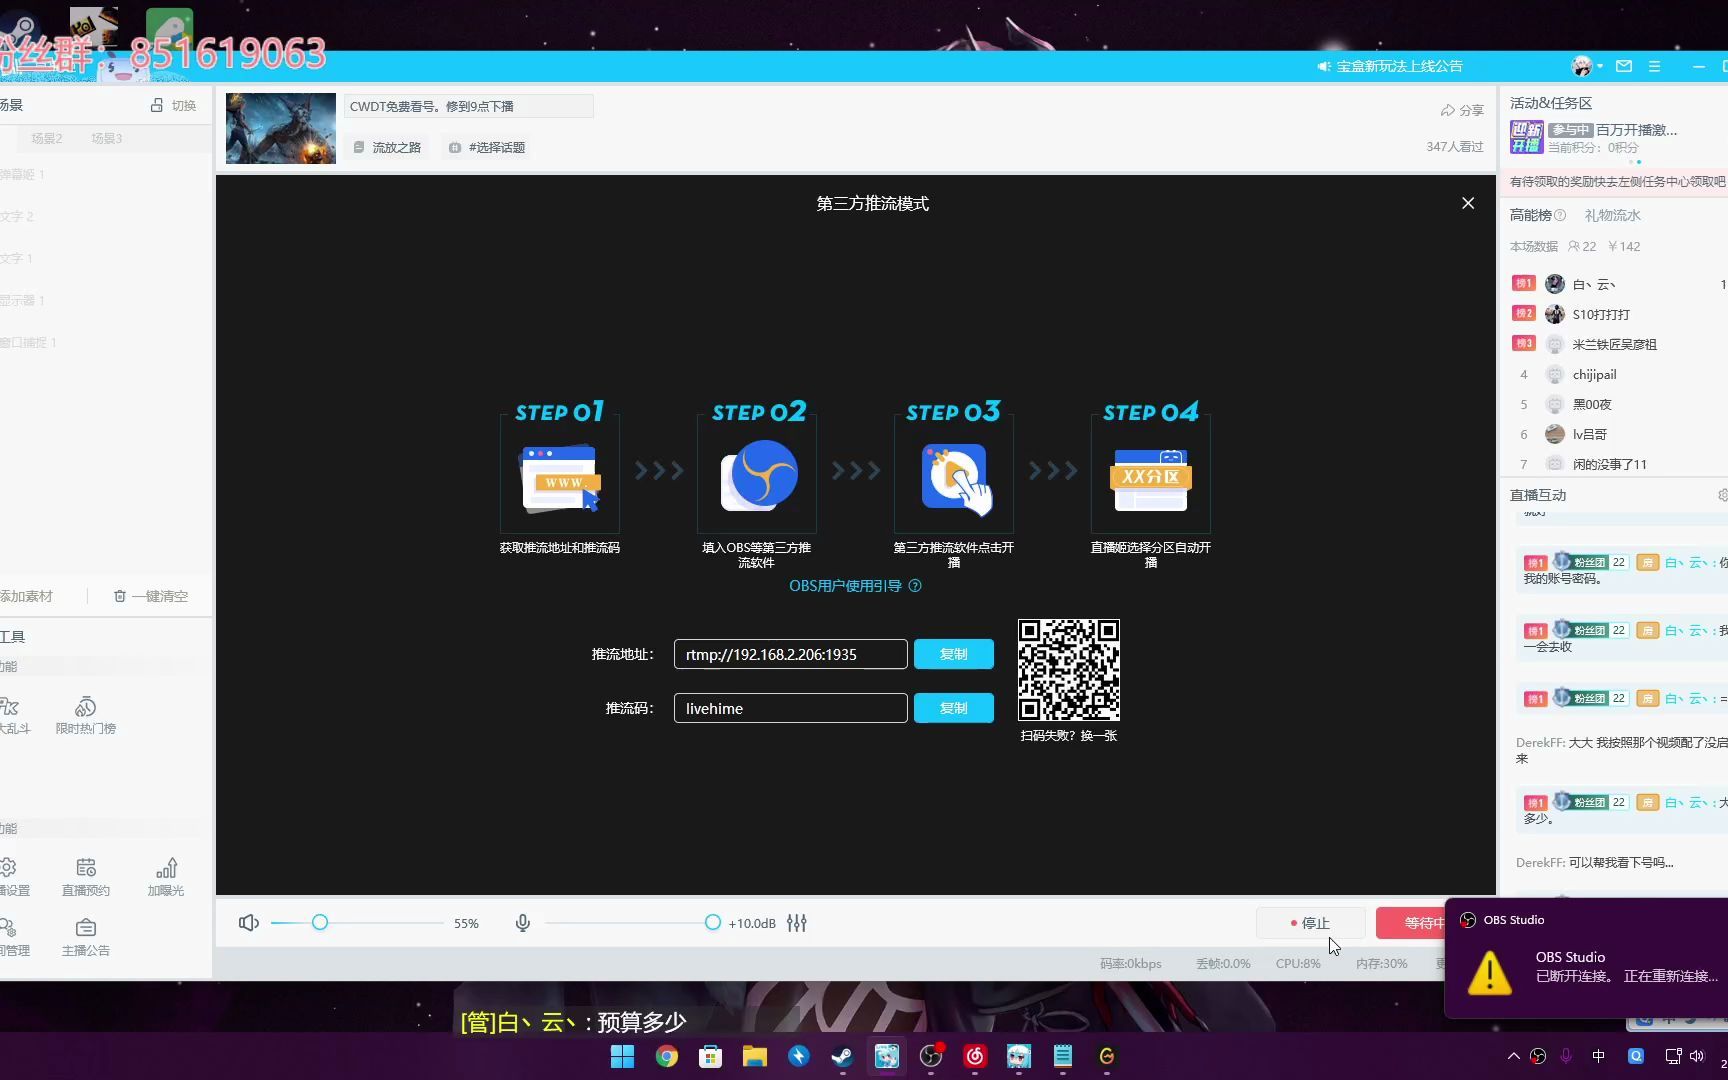Open OBS Studio from the taskbar
The height and width of the screenshot is (1080, 1728).
931,1056
